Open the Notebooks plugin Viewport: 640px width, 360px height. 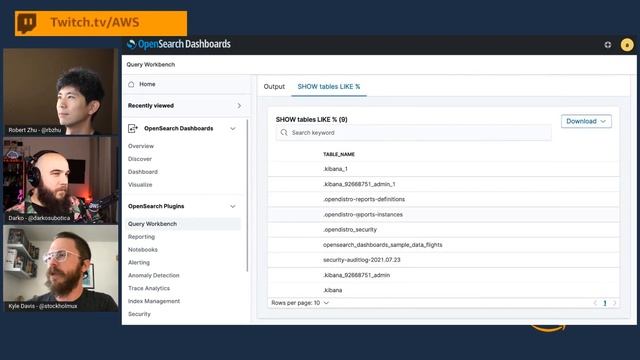coord(143,250)
